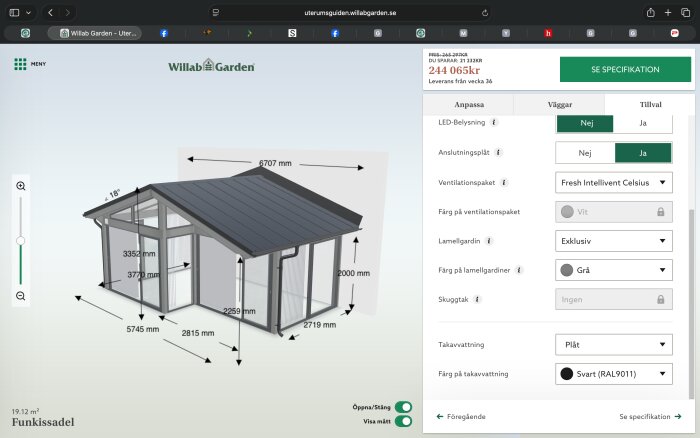Open the green grid MENY icon
This screenshot has width=700, height=438.
pyautogui.click(x=20, y=64)
